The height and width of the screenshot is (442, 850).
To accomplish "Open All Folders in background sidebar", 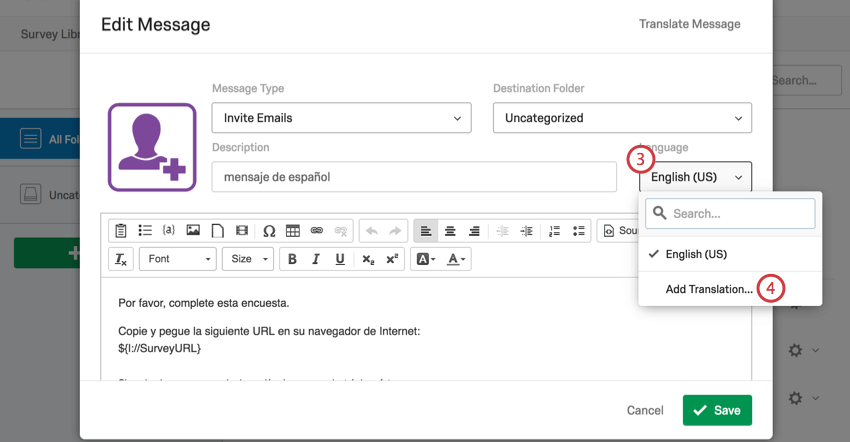I will 40,139.
